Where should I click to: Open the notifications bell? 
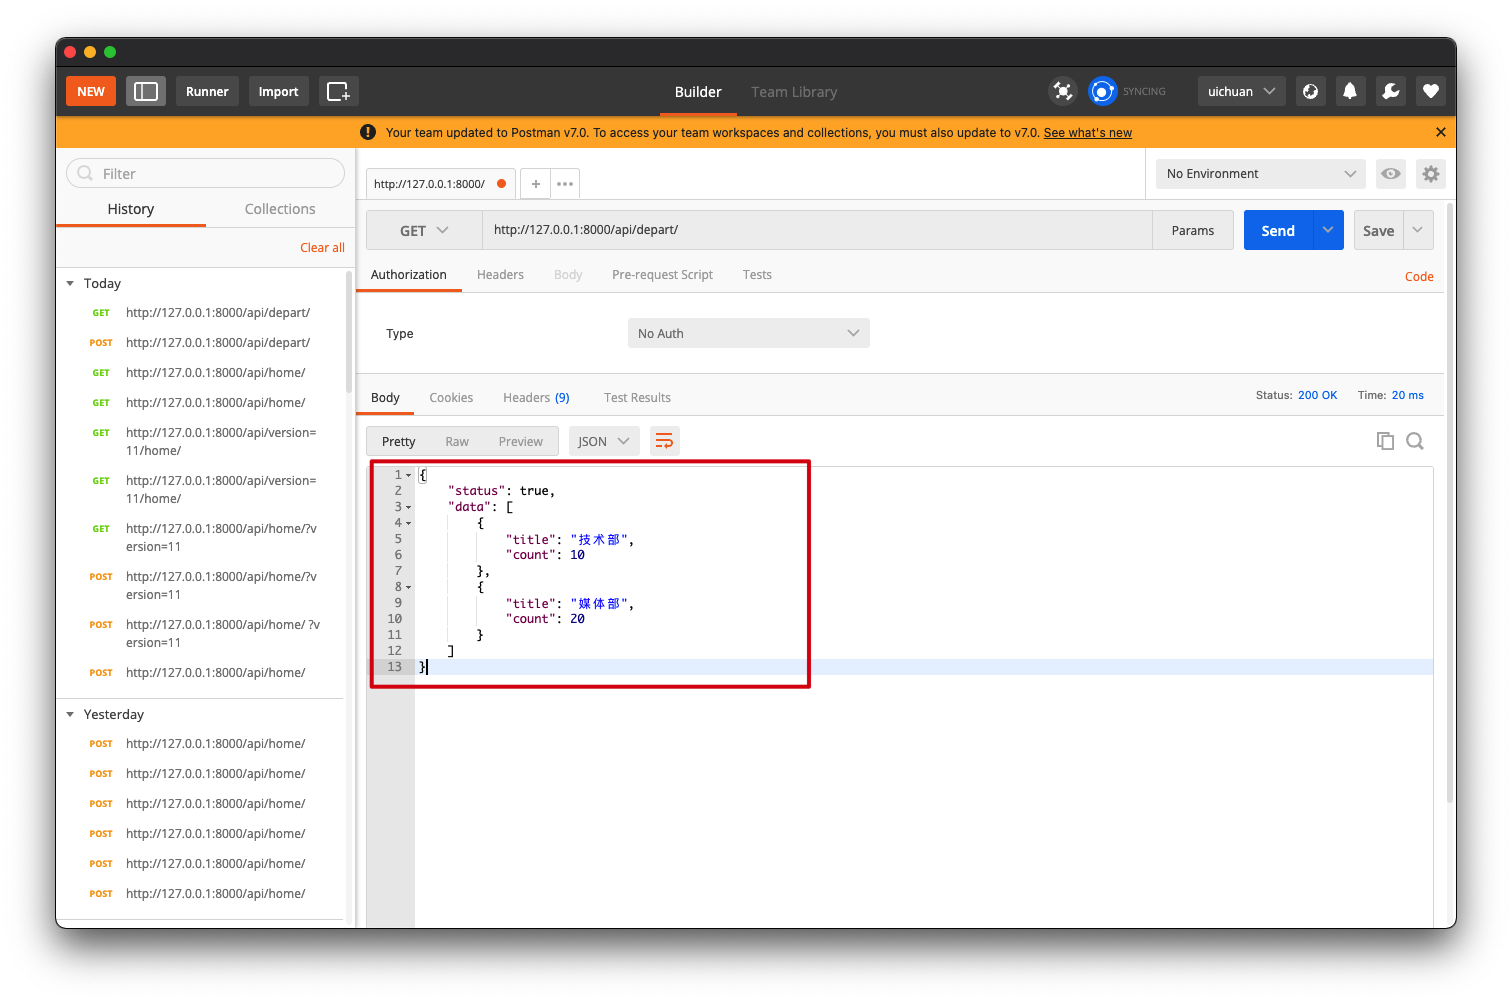click(1350, 91)
